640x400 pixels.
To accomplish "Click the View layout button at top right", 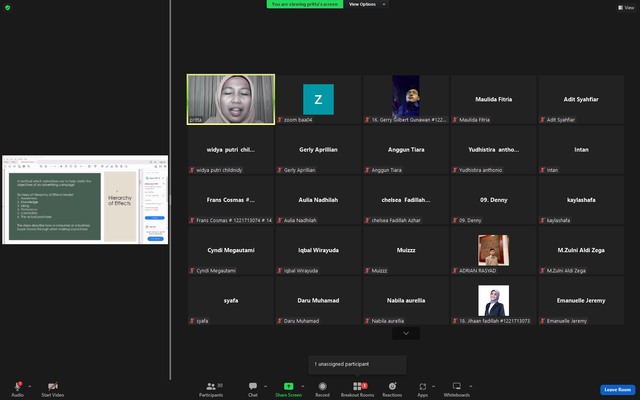I will tap(626, 7).
